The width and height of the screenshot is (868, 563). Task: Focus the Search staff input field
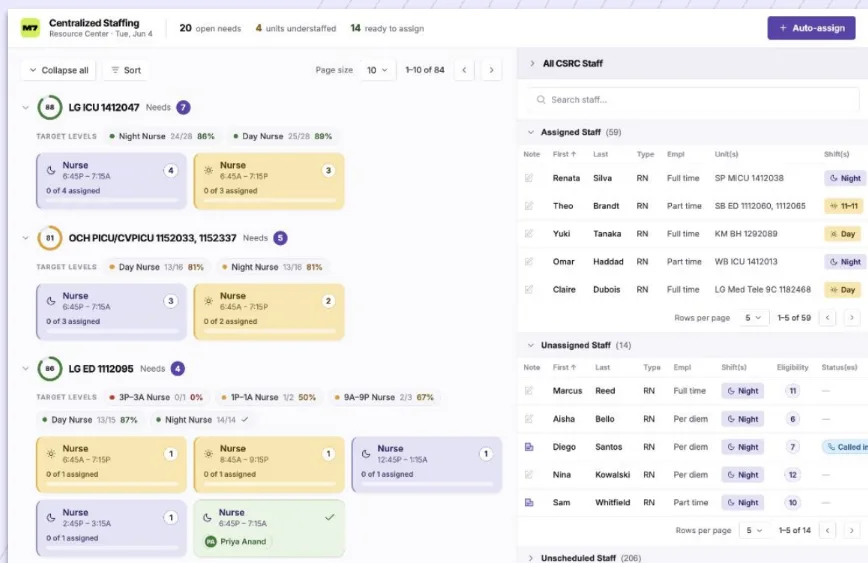pos(693,100)
